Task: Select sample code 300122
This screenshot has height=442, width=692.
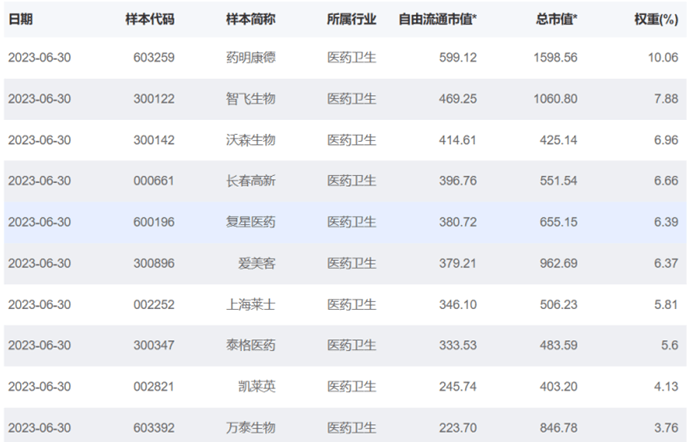Action: (154, 98)
